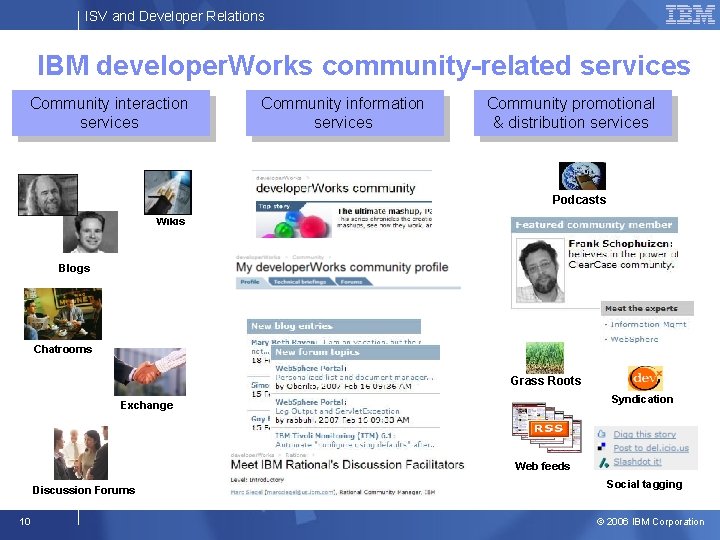Screen dimensions: 720x540
Task: Click the dev Syndication icon
Action: tap(645, 378)
